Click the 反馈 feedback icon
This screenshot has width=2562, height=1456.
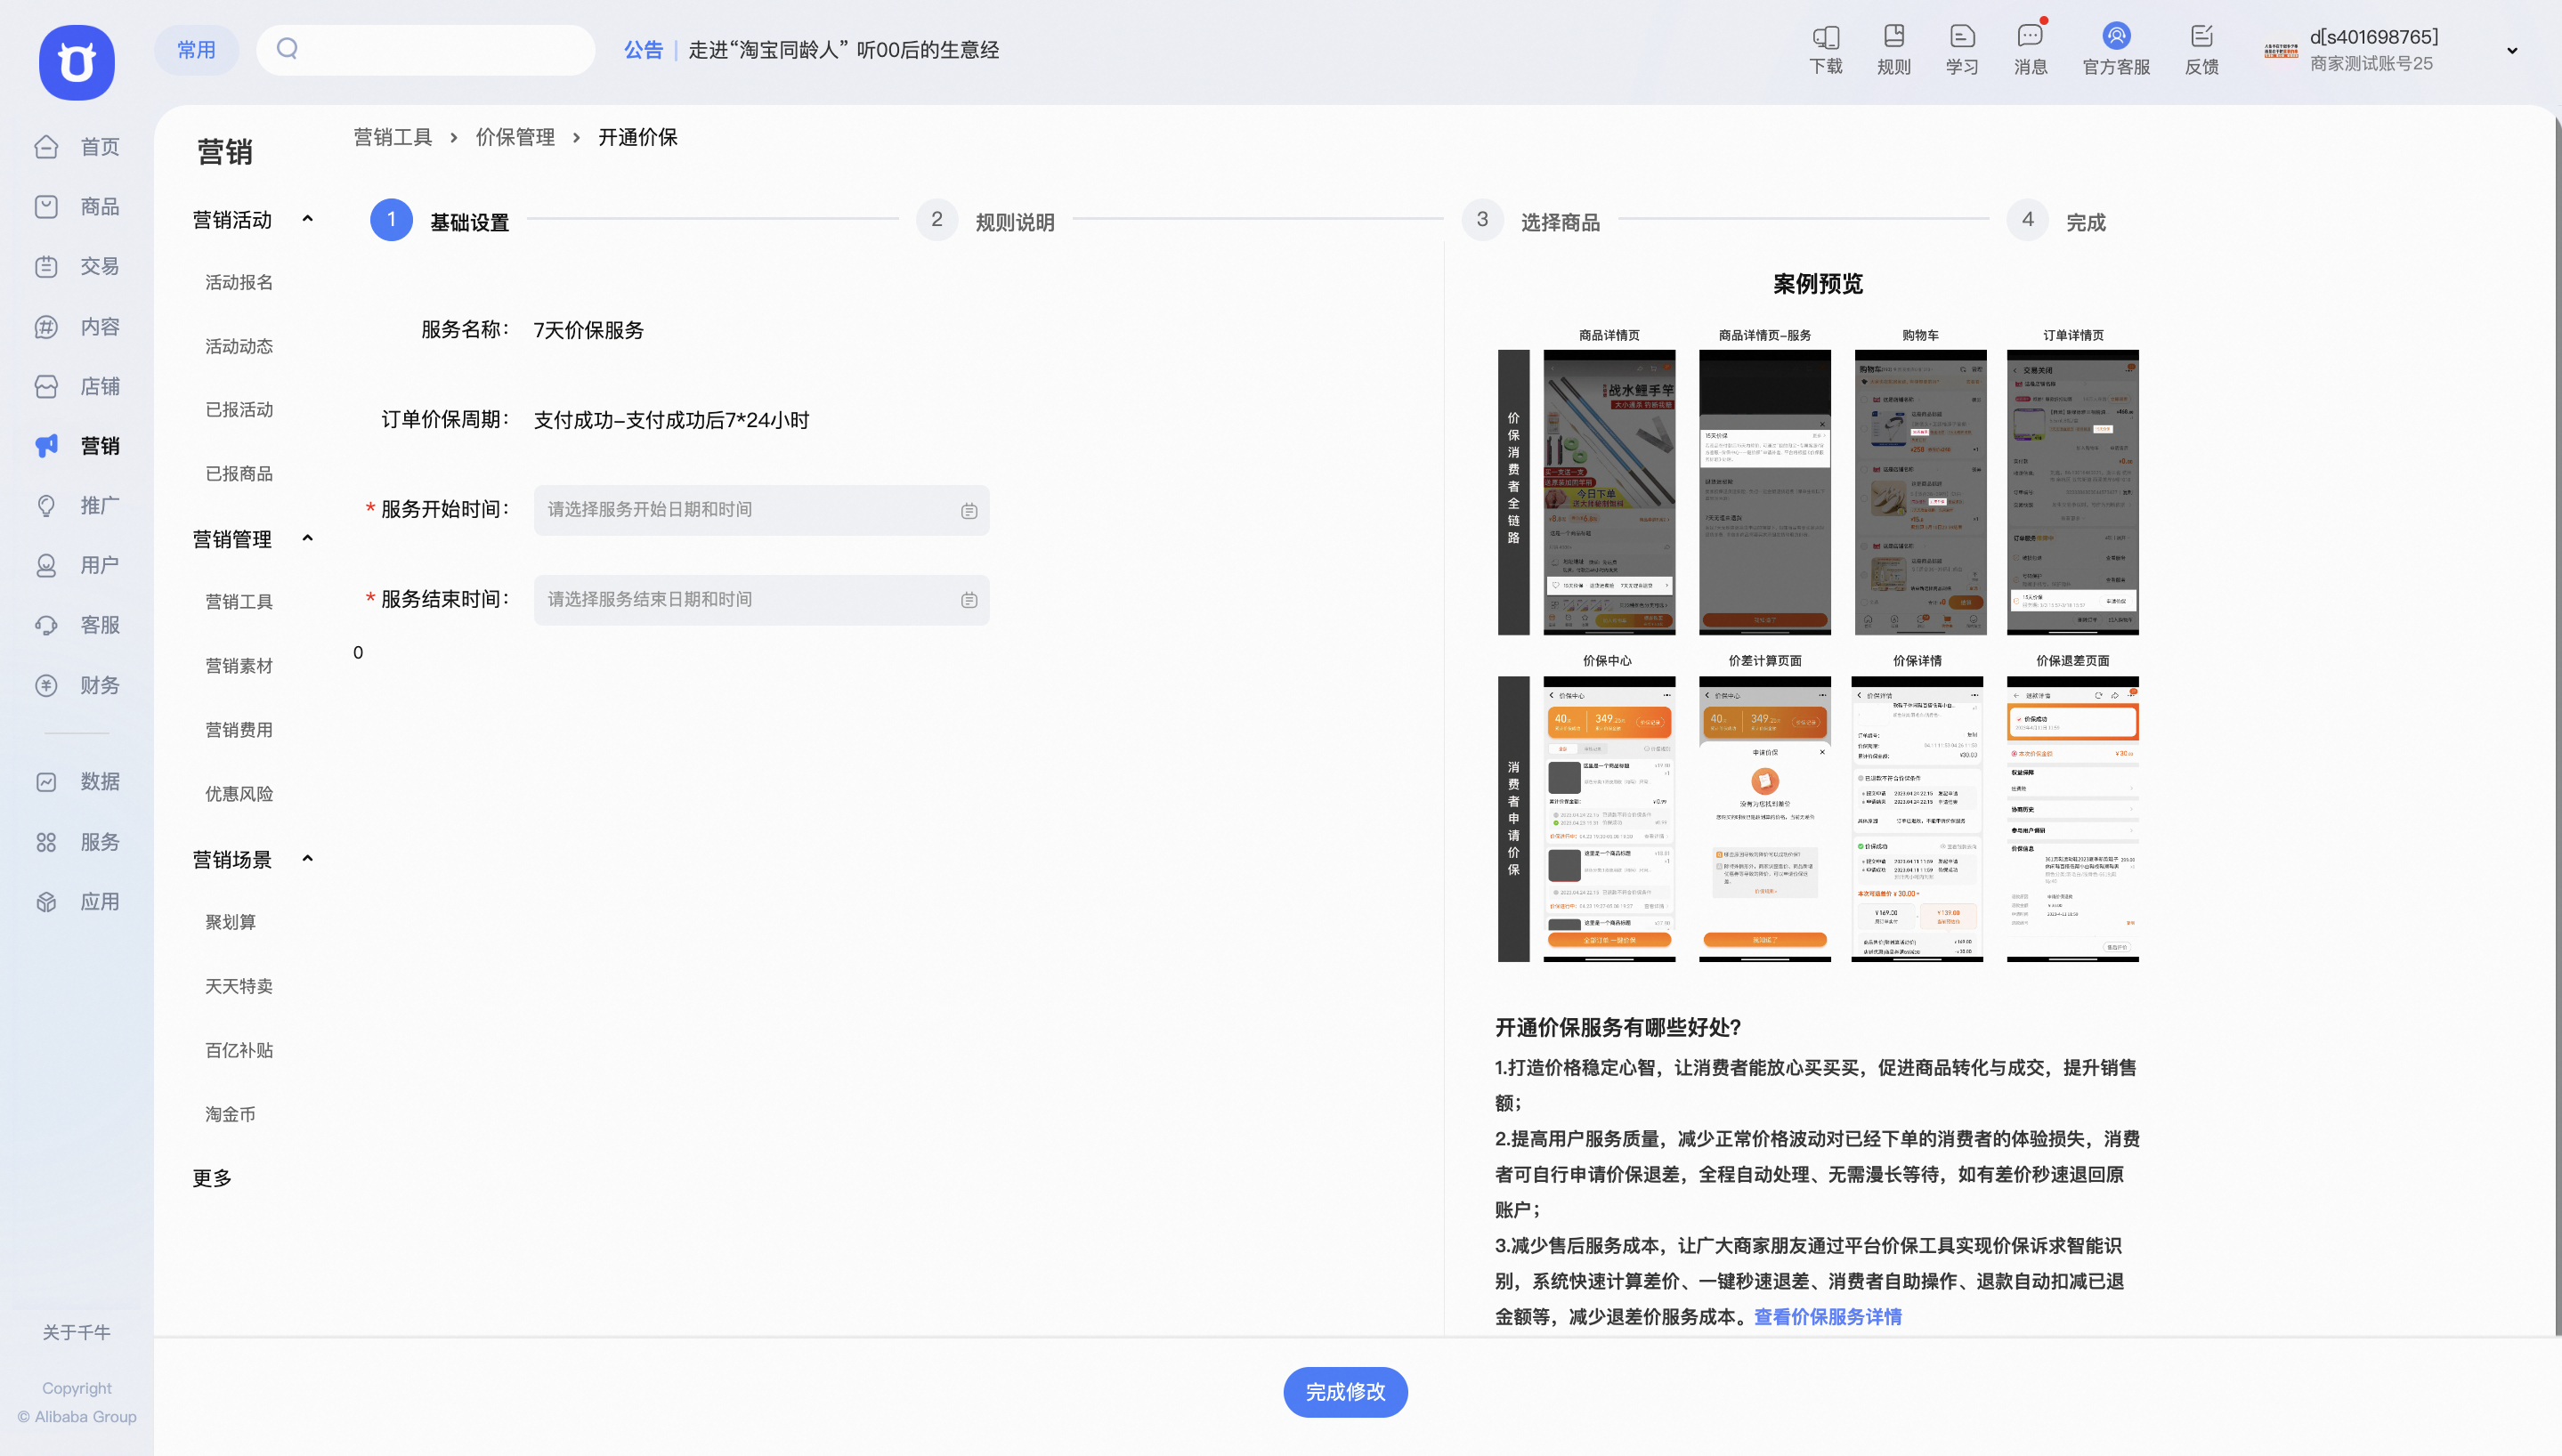(2202, 50)
